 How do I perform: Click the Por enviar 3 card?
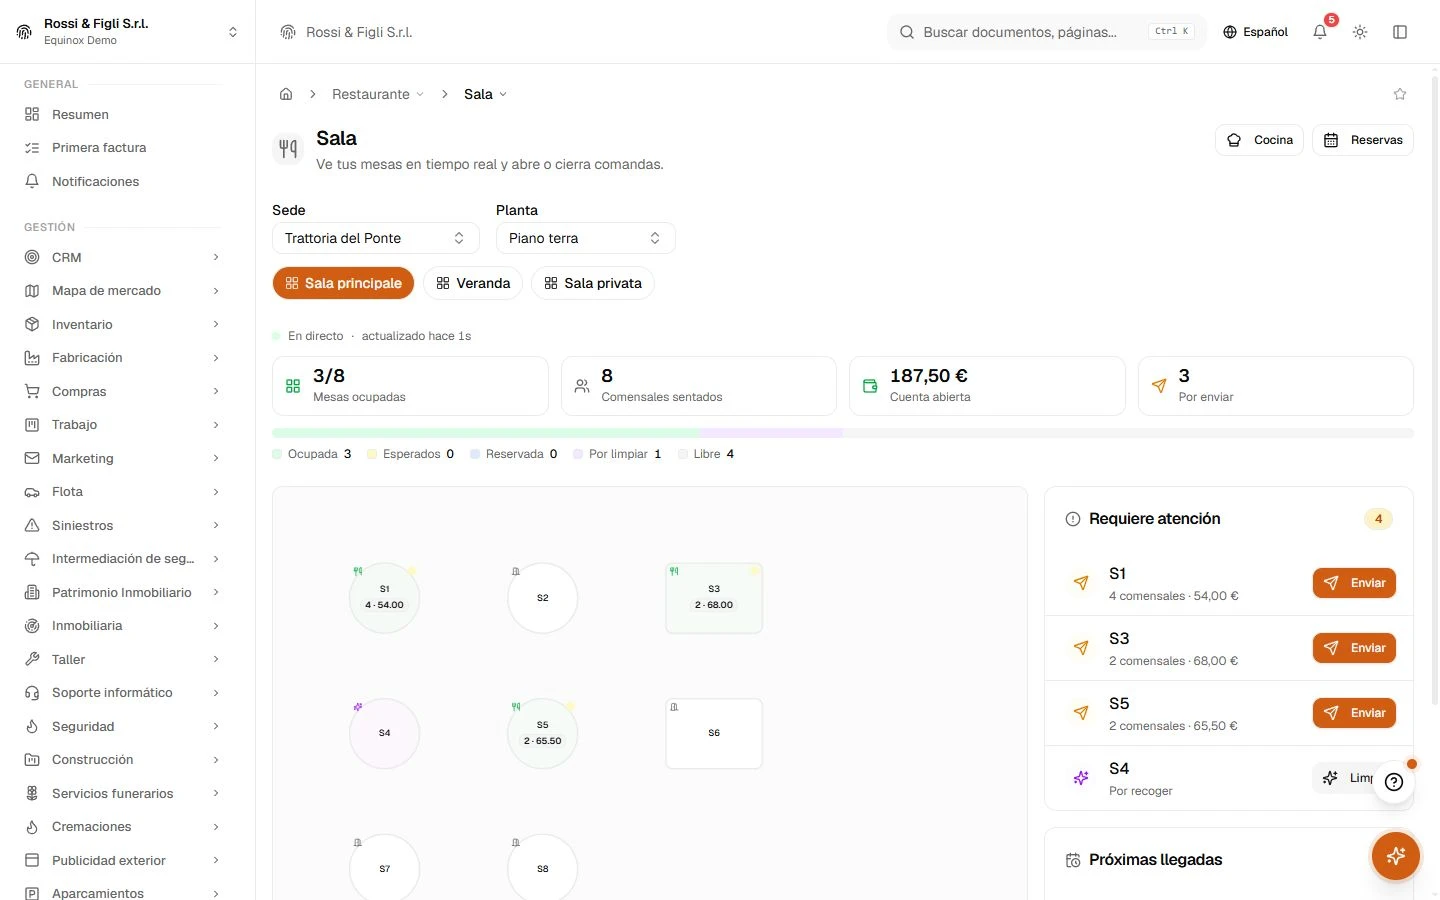pyautogui.click(x=1276, y=386)
